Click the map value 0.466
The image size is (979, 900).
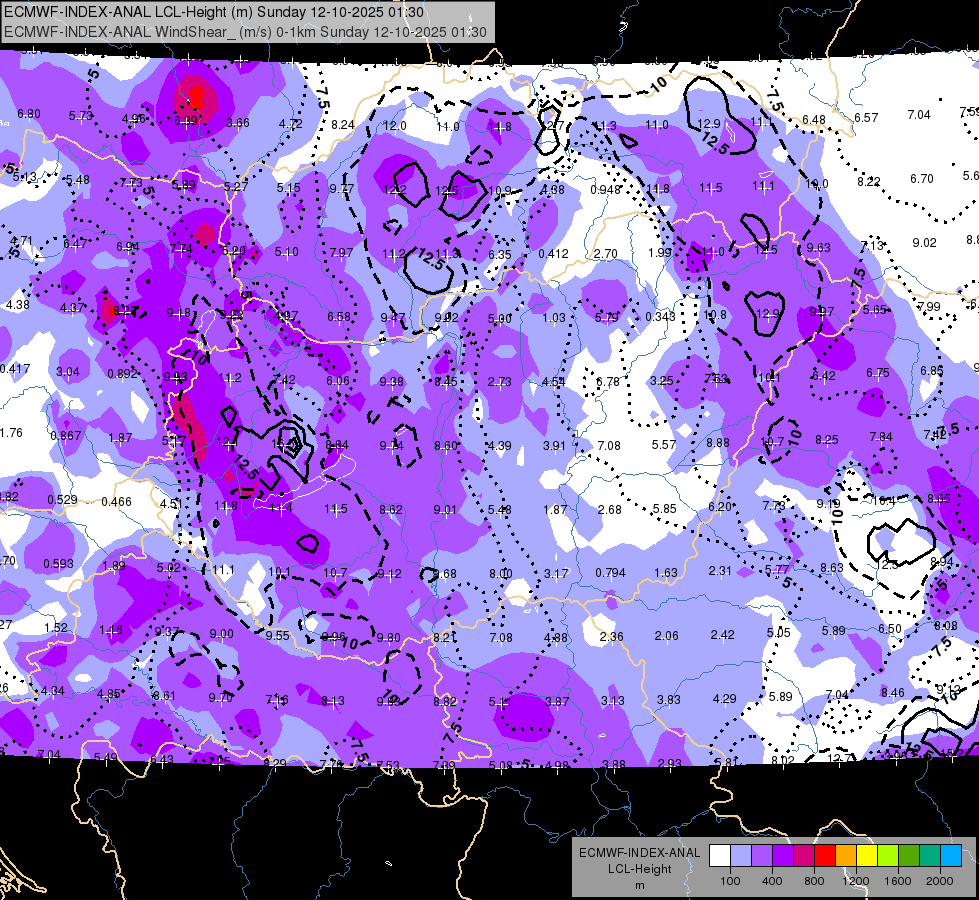click(x=116, y=502)
